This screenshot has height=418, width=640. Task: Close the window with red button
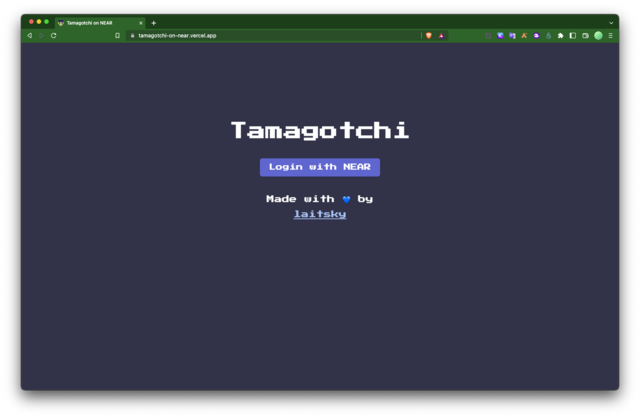coord(31,22)
